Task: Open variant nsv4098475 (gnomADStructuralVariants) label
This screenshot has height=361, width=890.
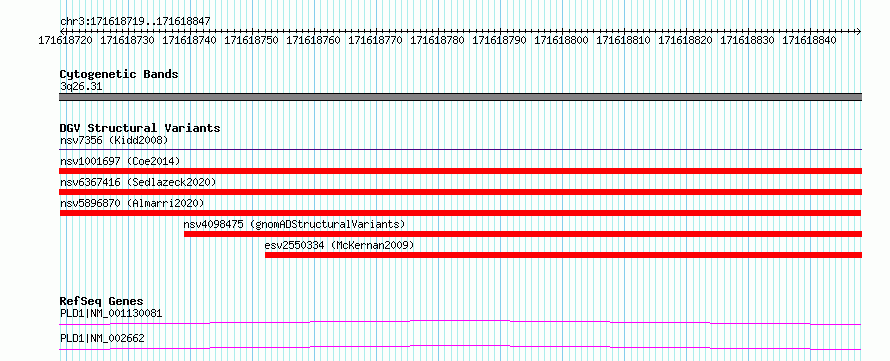Action: [295, 224]
